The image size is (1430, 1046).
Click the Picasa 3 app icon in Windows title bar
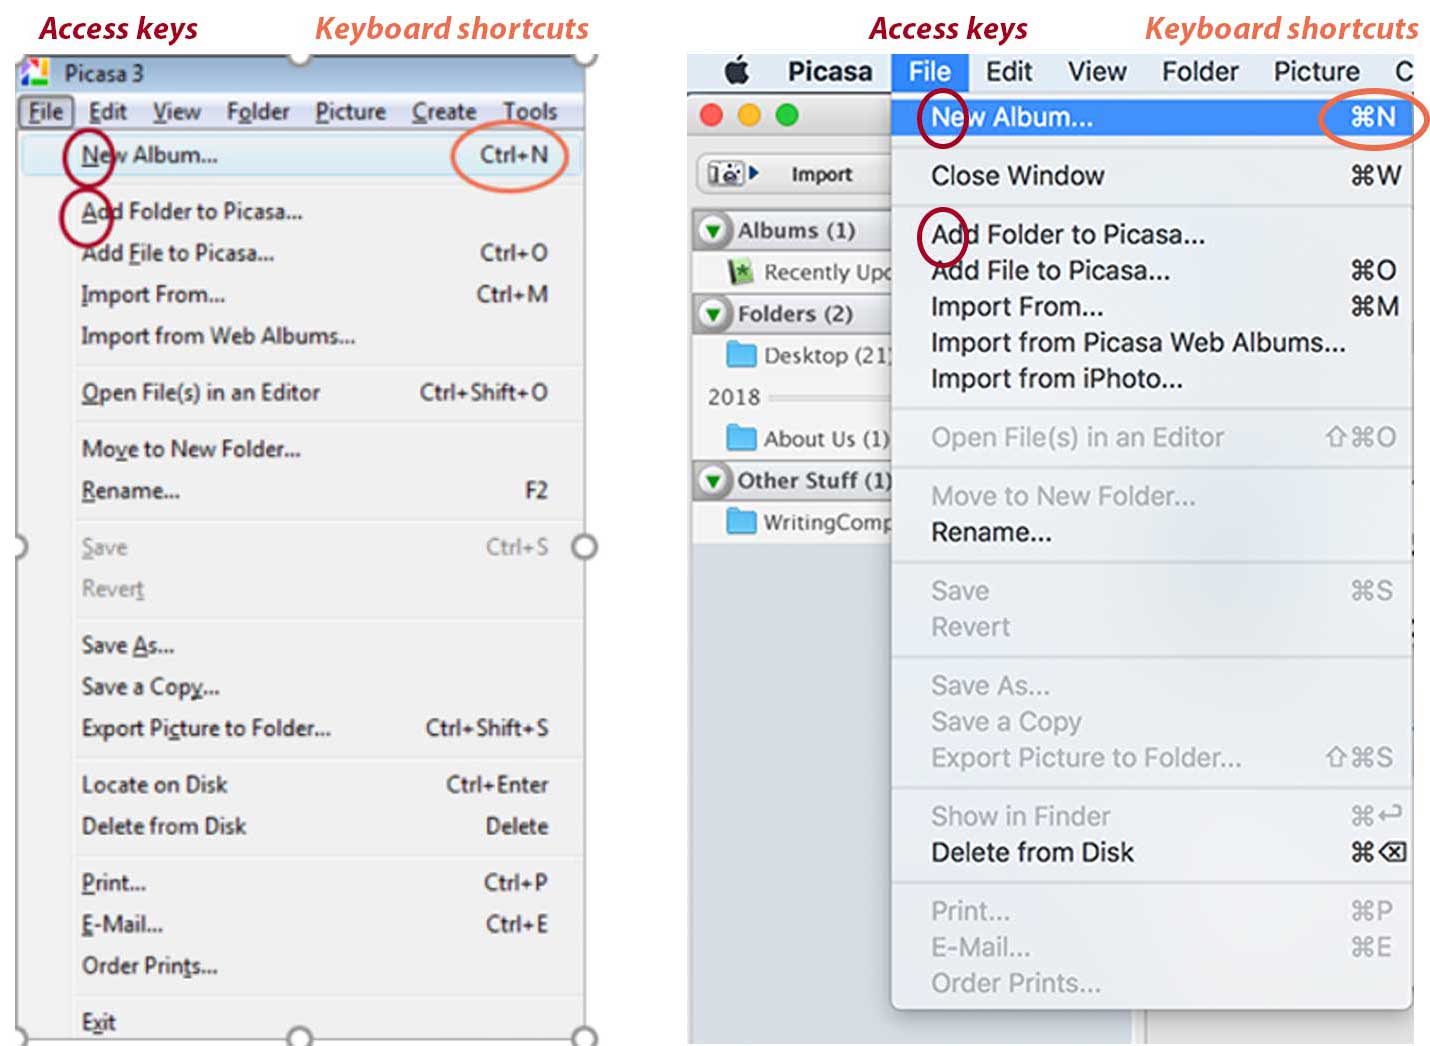(35, 72)
